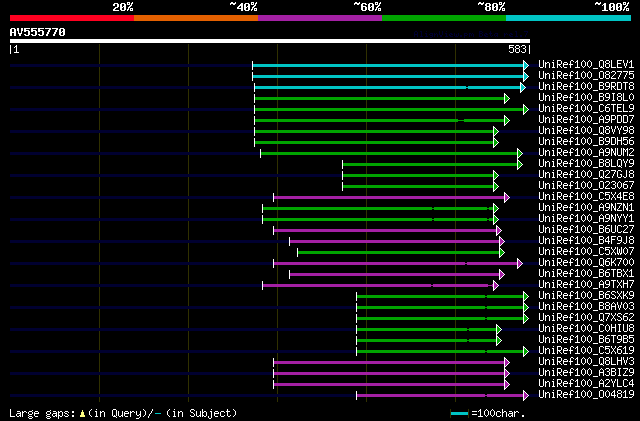Click the 583 end position label

[517, 49]
